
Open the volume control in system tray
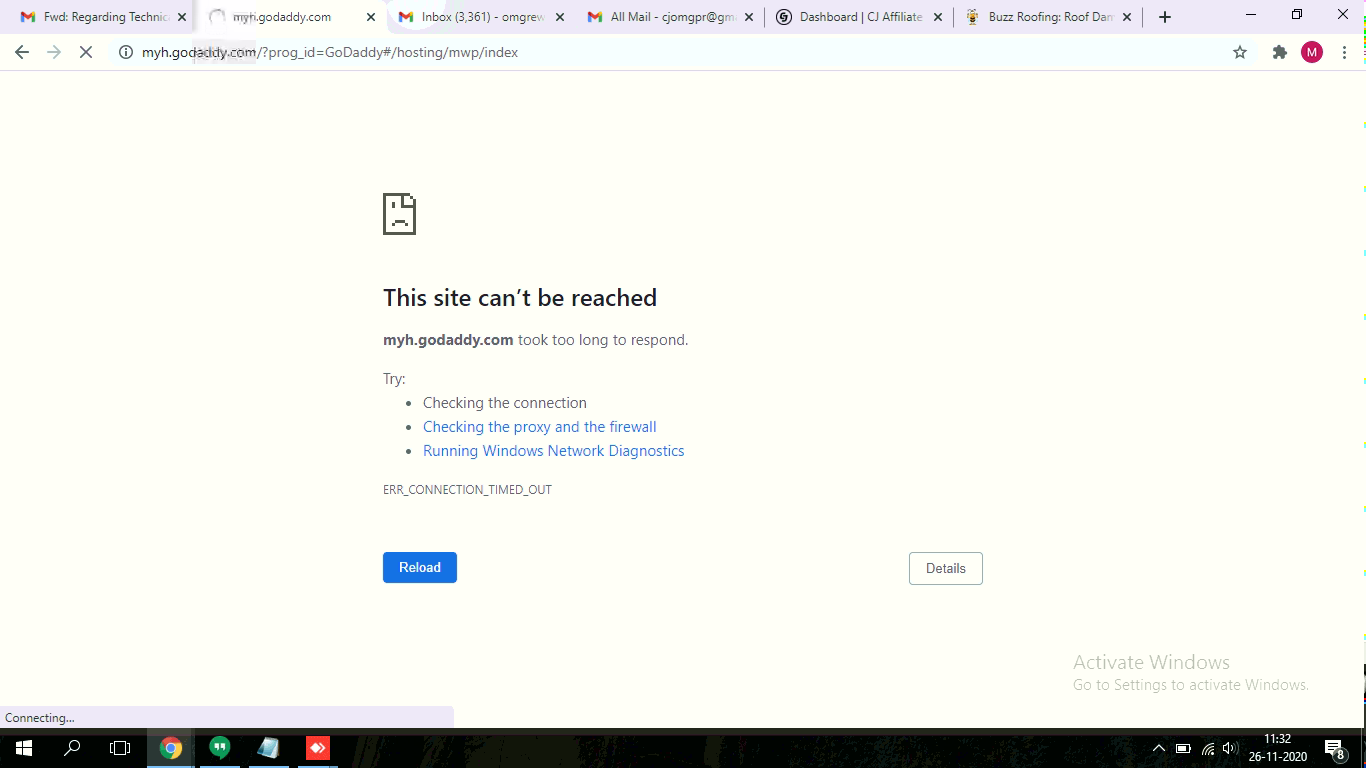pos(1229,748)
